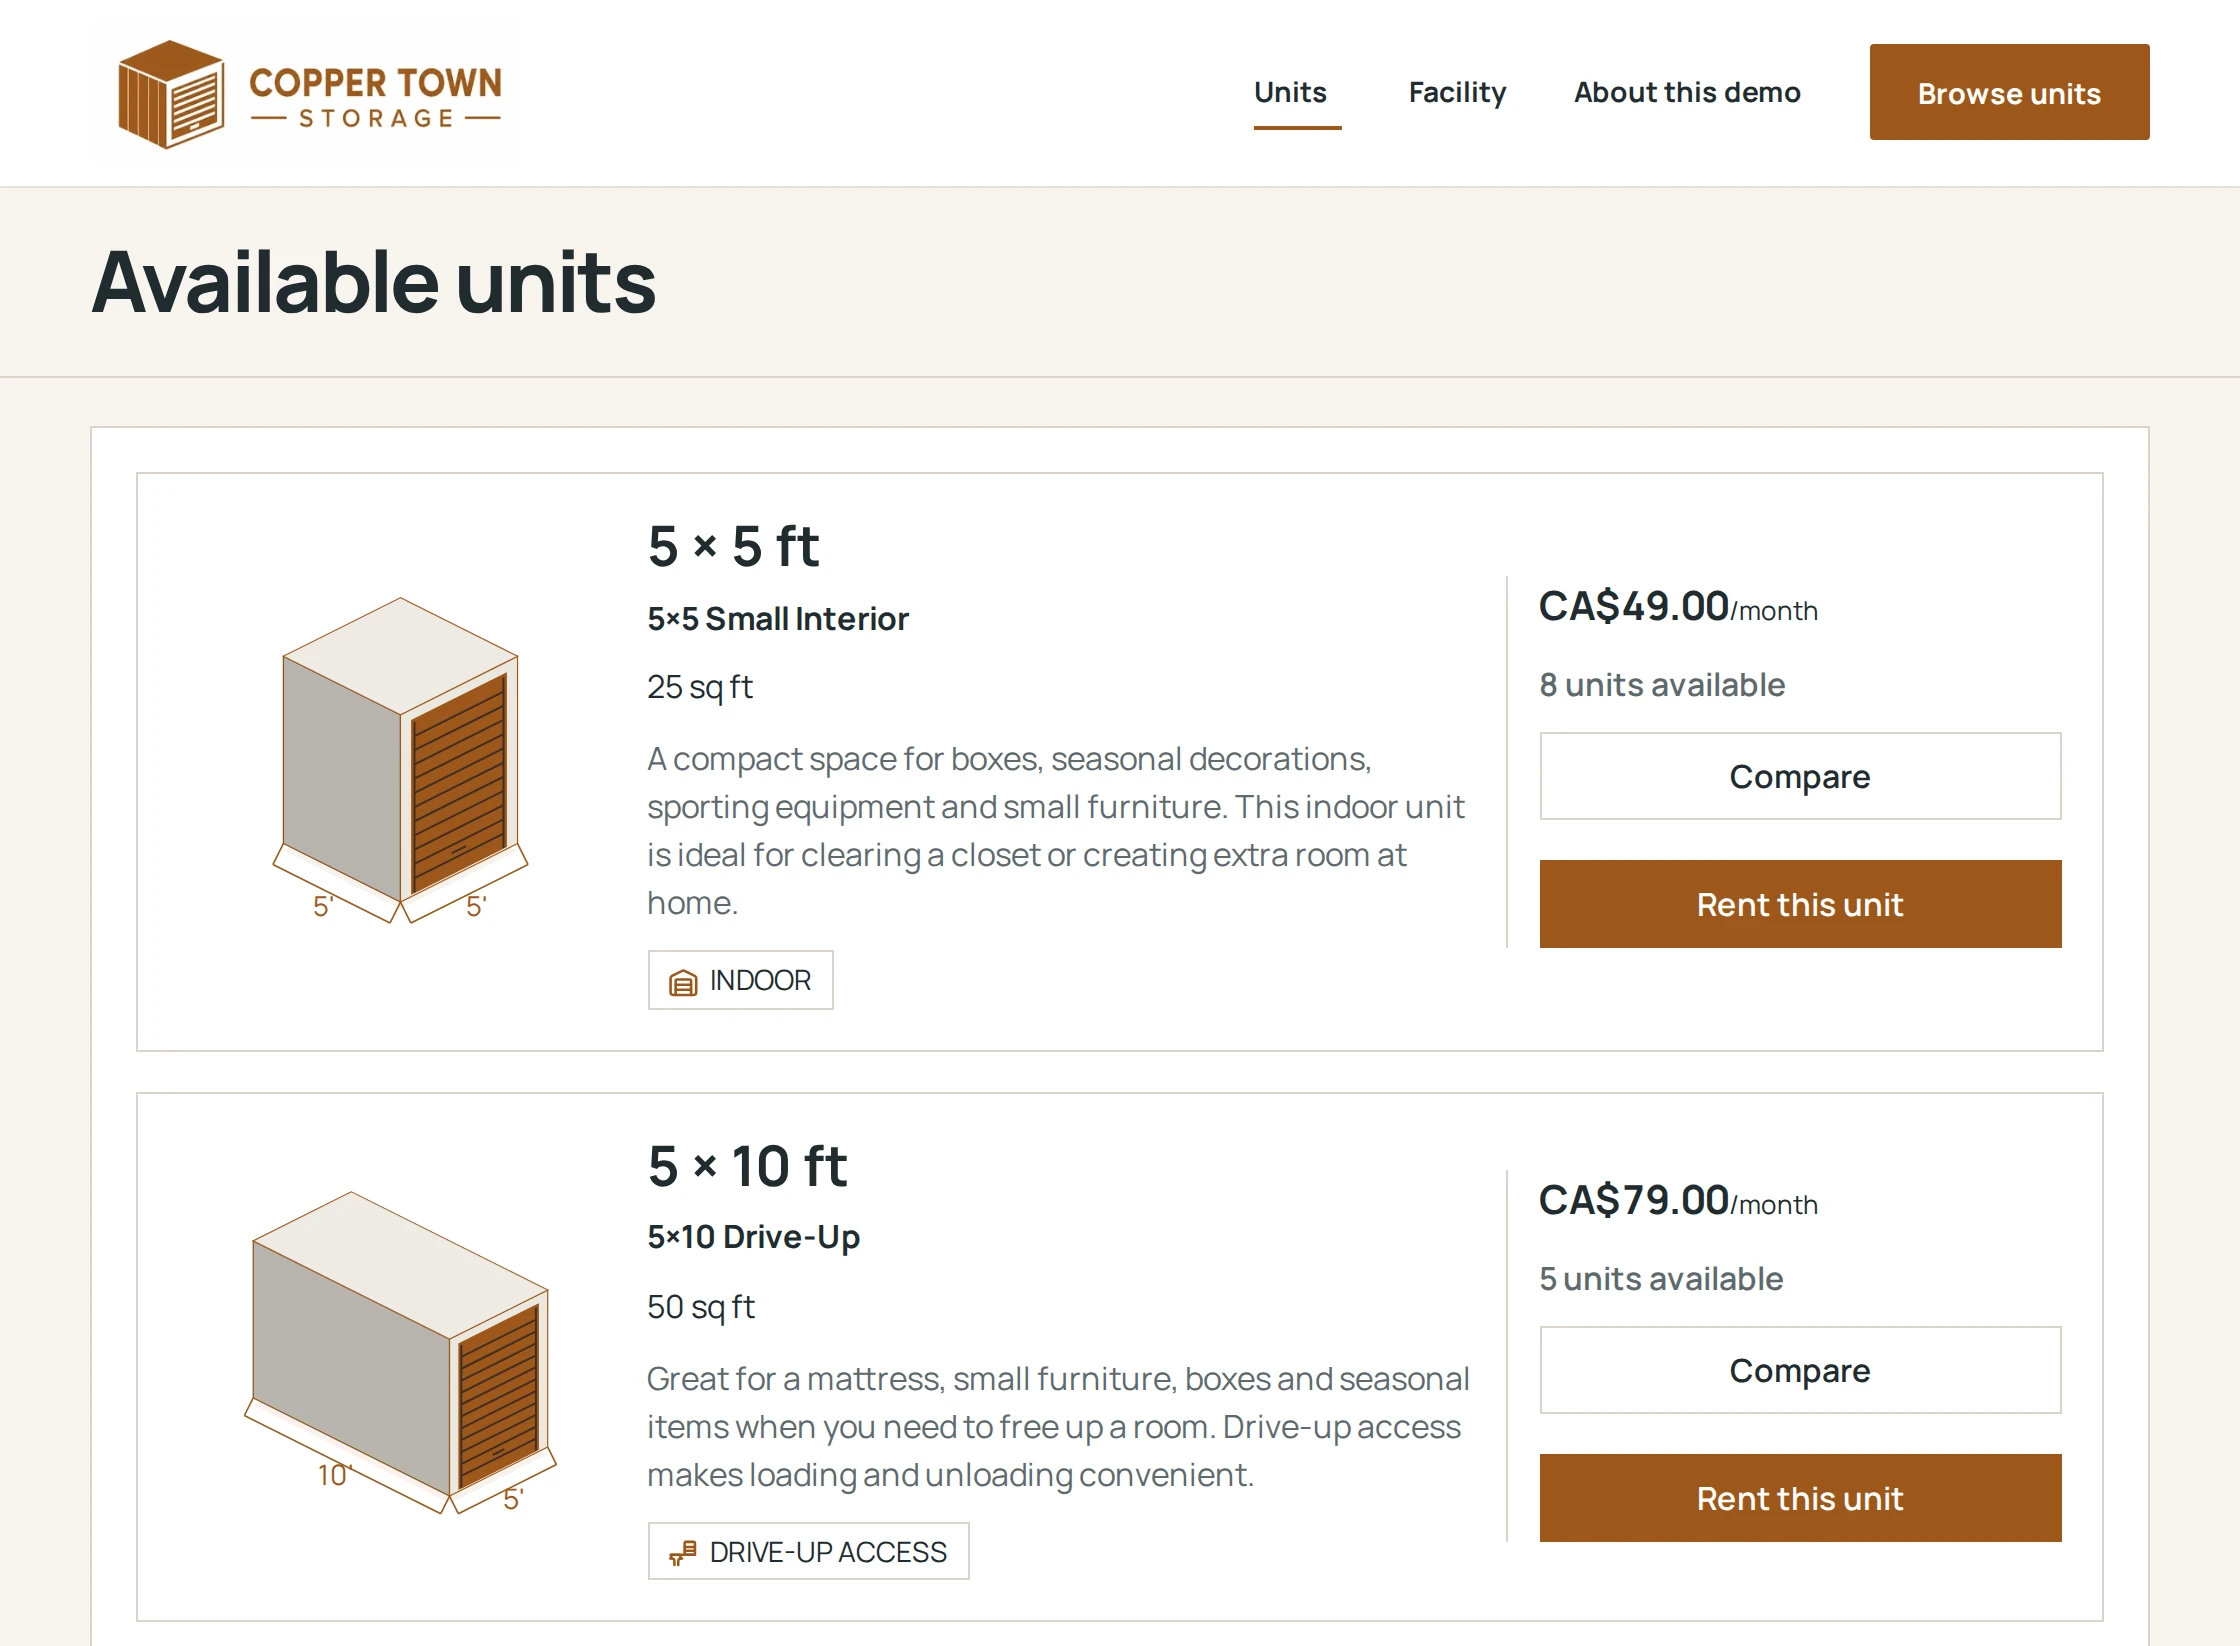
Task: Click the 5×5 unit illustration
Action: 400,760
